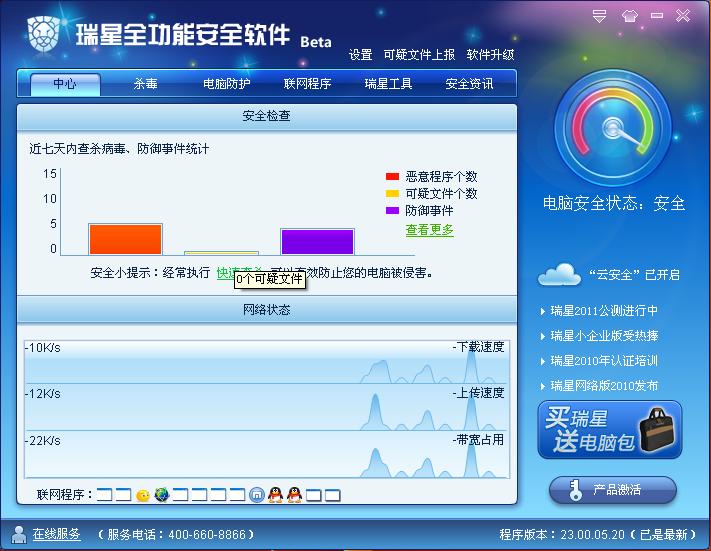Open the 买瑞星送电脑包 promo banner
The image size is (711, 551).
[609, 429]
